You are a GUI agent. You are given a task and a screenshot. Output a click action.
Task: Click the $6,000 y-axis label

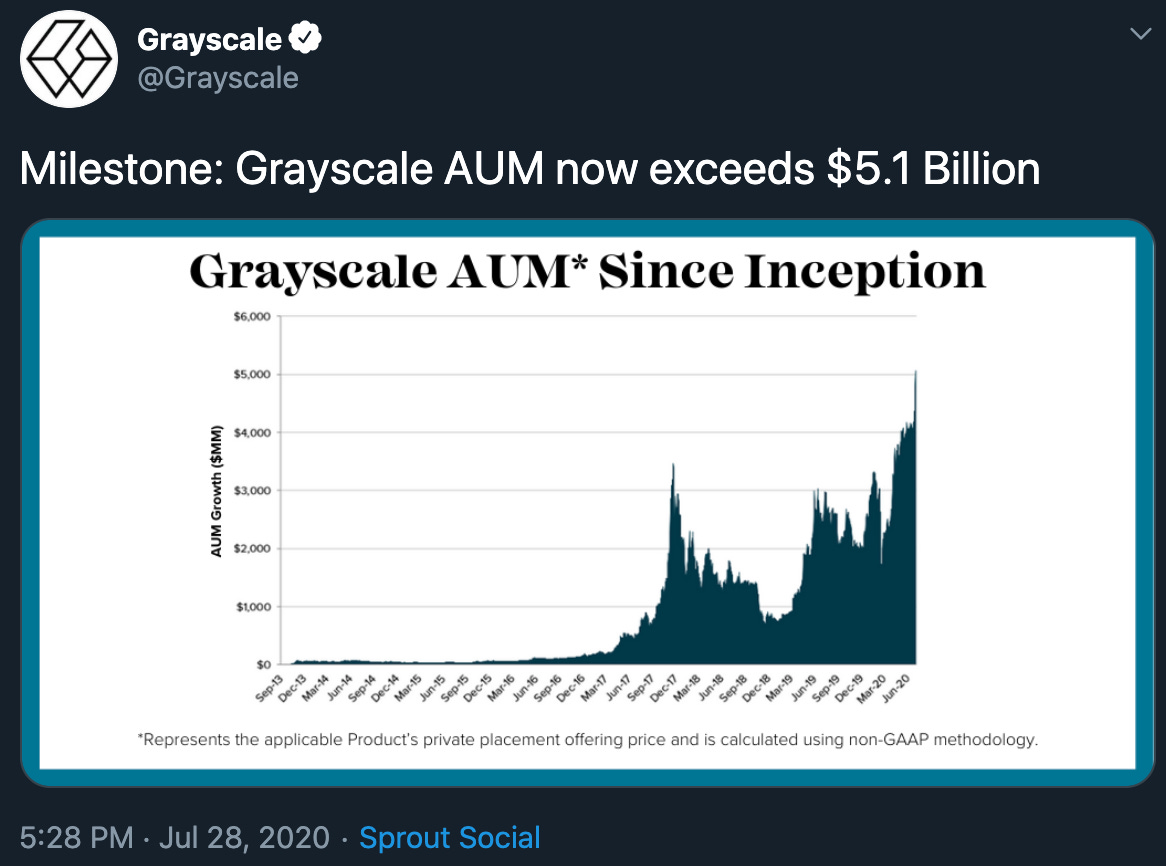click(252, 317)
